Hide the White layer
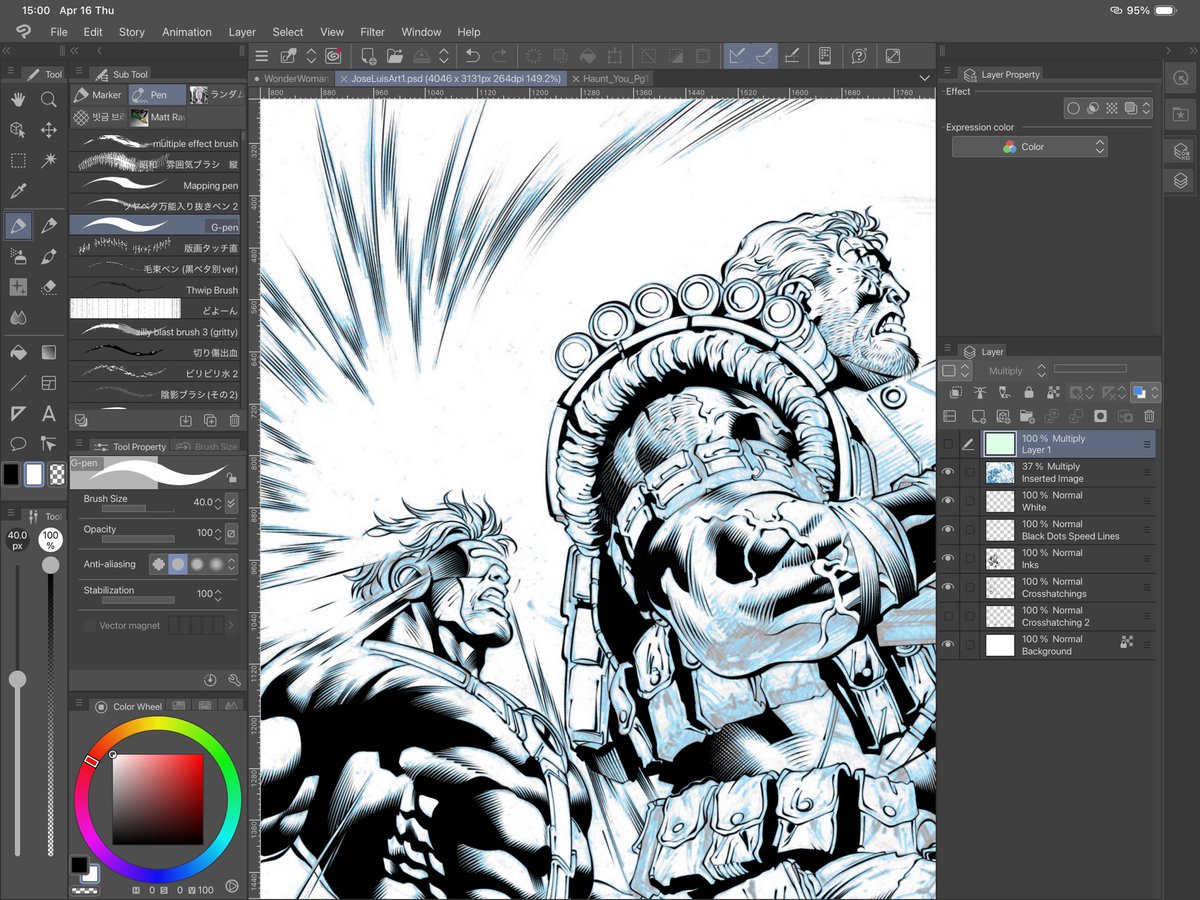The height and width of the screenshot is (900, 1200). (x=948, y=501)
